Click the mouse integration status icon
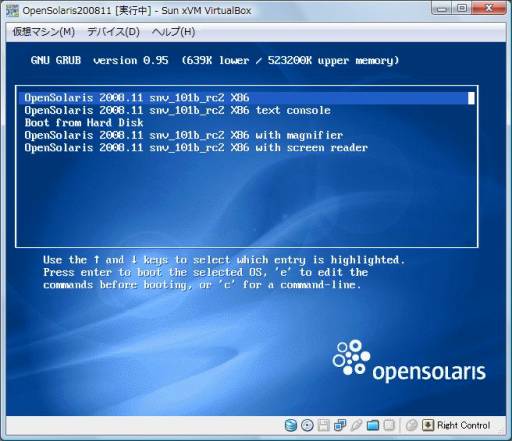This screenshot has height=441, width=512. (x=412, y=425)
